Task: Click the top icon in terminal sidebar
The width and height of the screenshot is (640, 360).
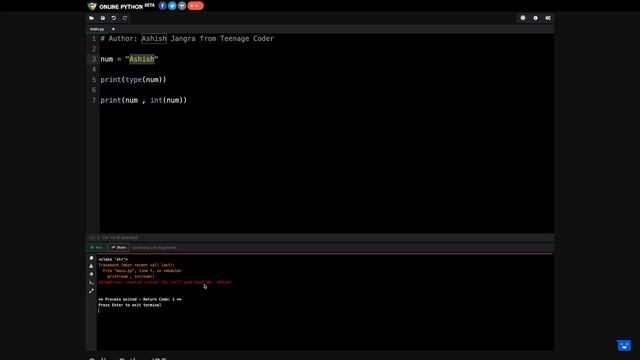Action: click(91, 258)
